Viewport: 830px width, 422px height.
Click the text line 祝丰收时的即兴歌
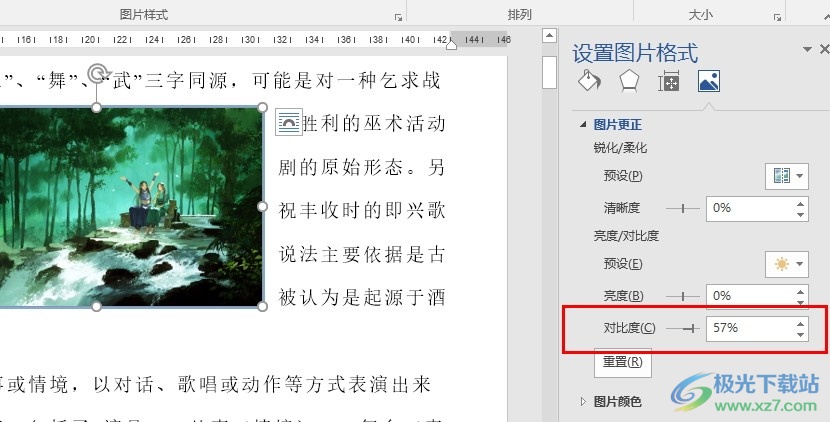[362, 211]
